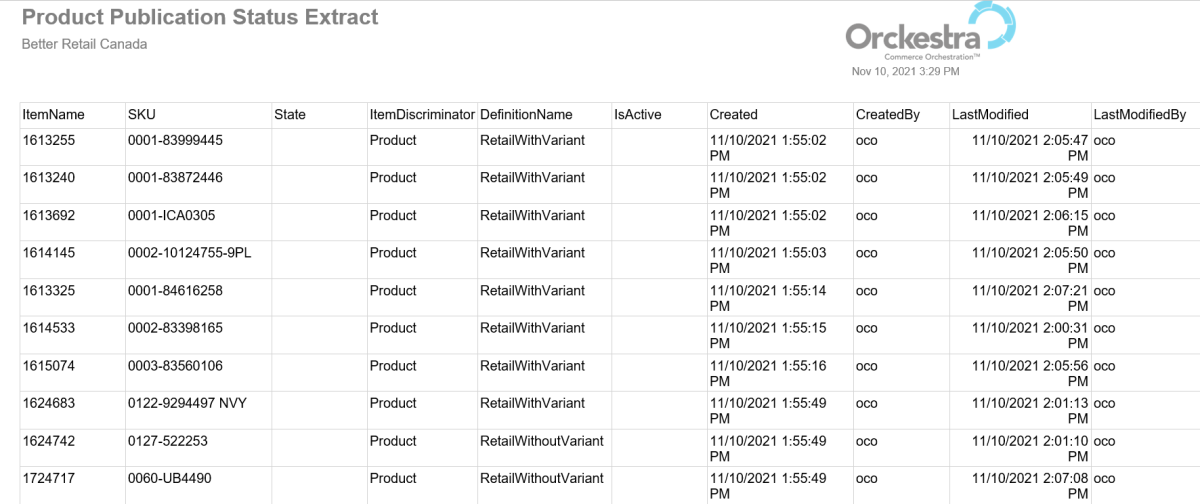This screenshot has height=504, width=1200.
Task: Select SKU 0001-83872446
Action: pyautogui.click(x=175, y=178)
